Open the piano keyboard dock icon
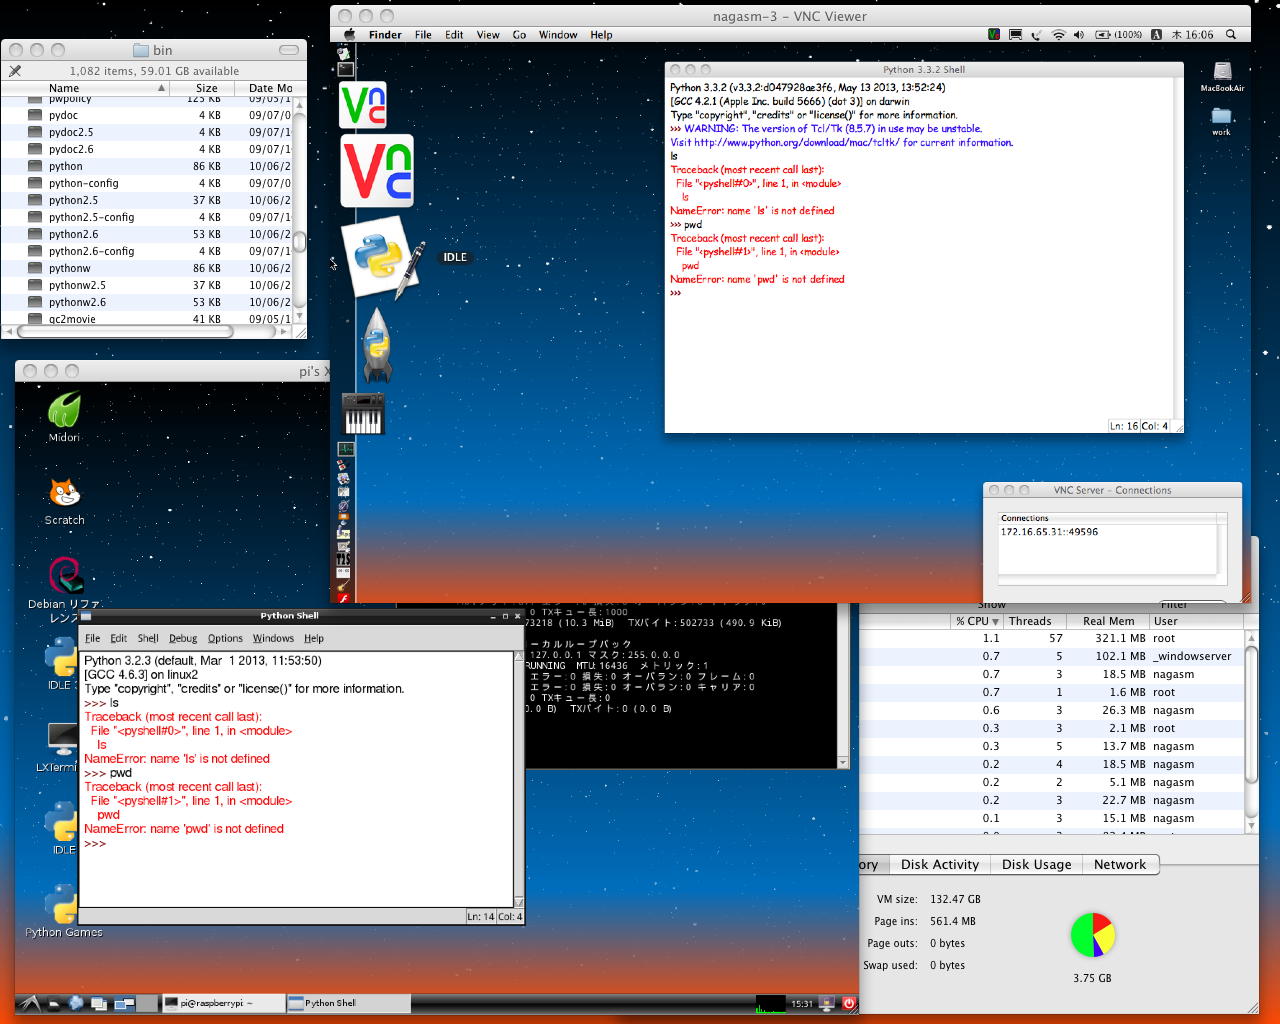This screenshot has height=1024, width=1280. coord(362,414)
